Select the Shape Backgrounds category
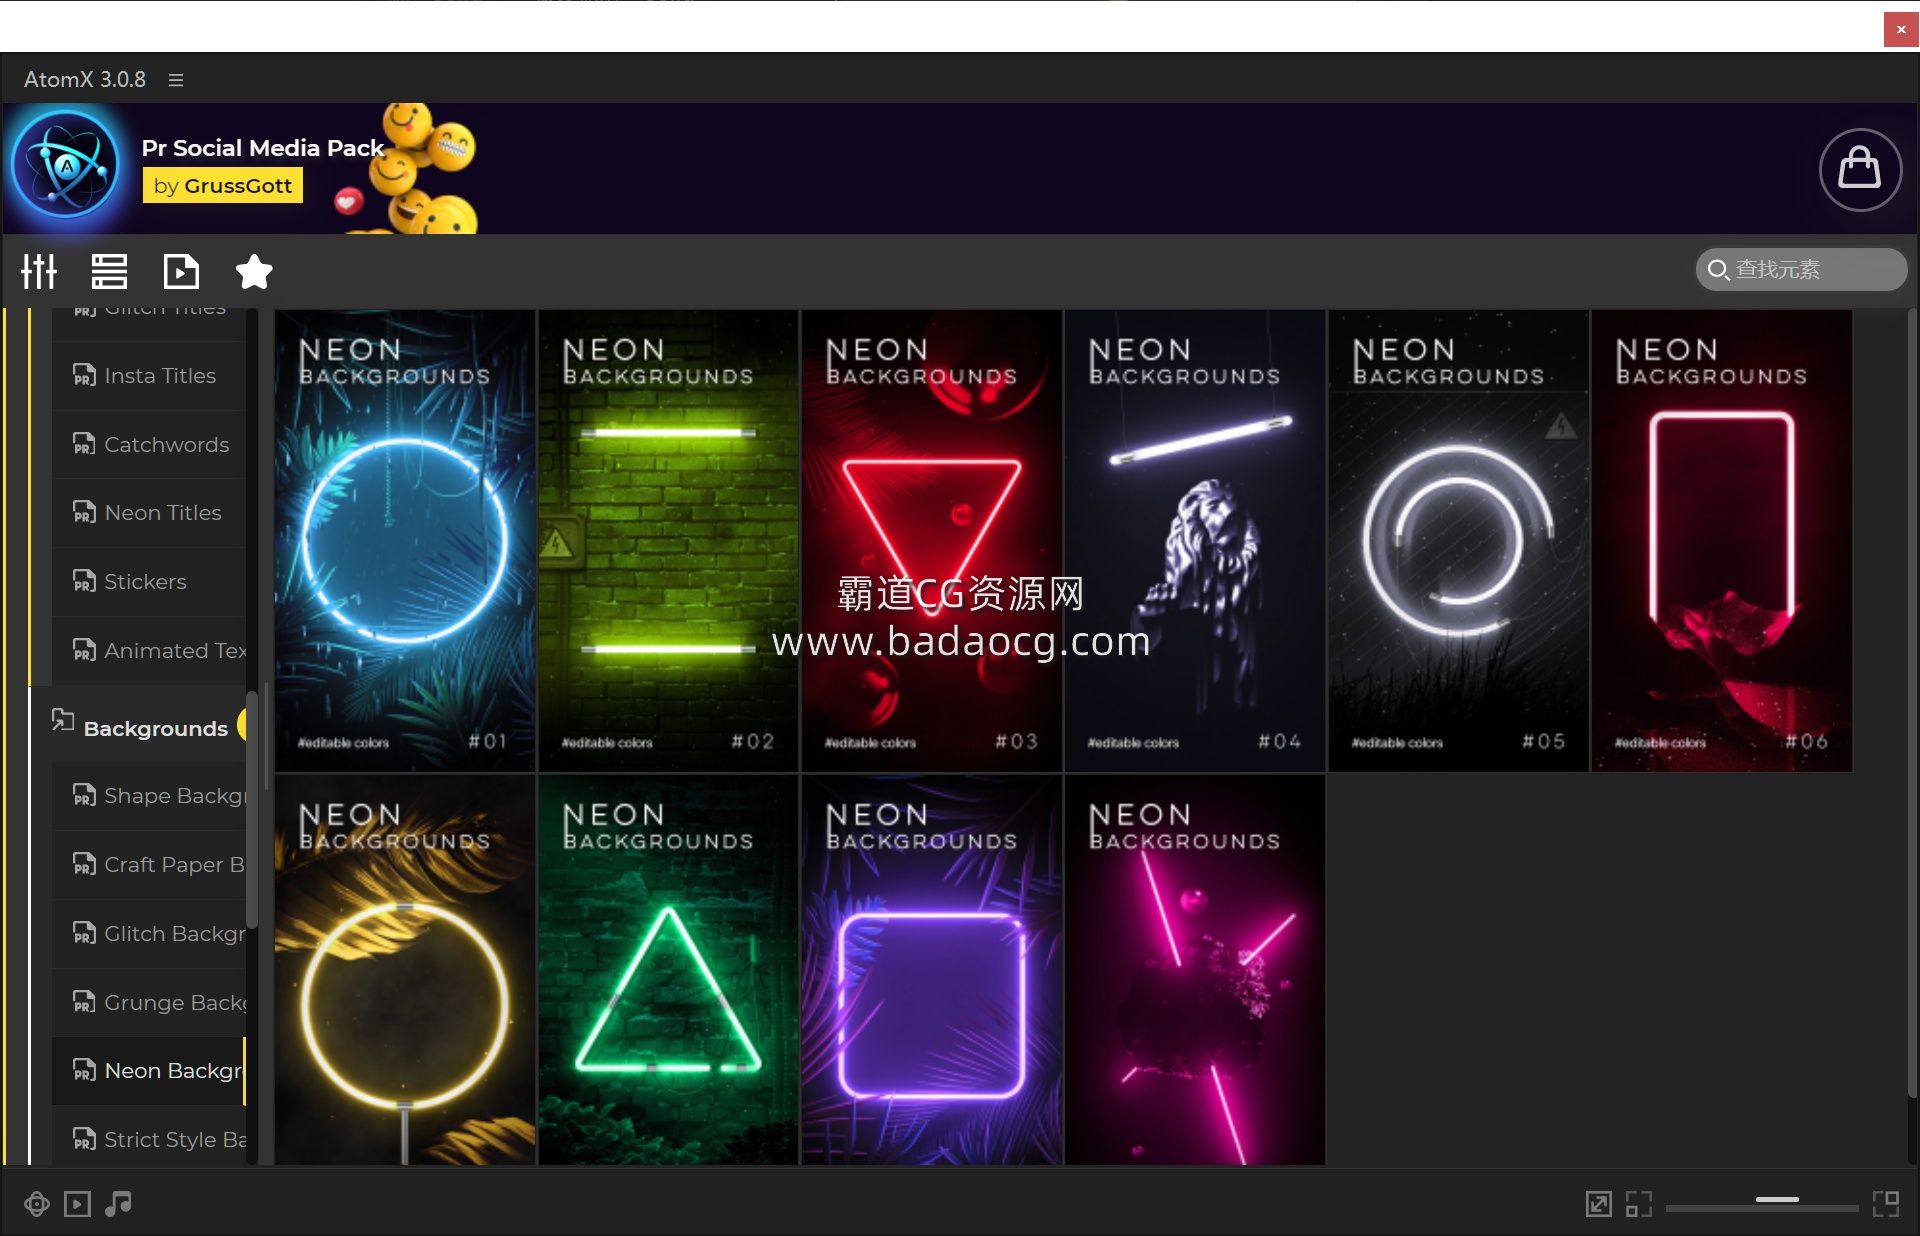 point(149,796)
